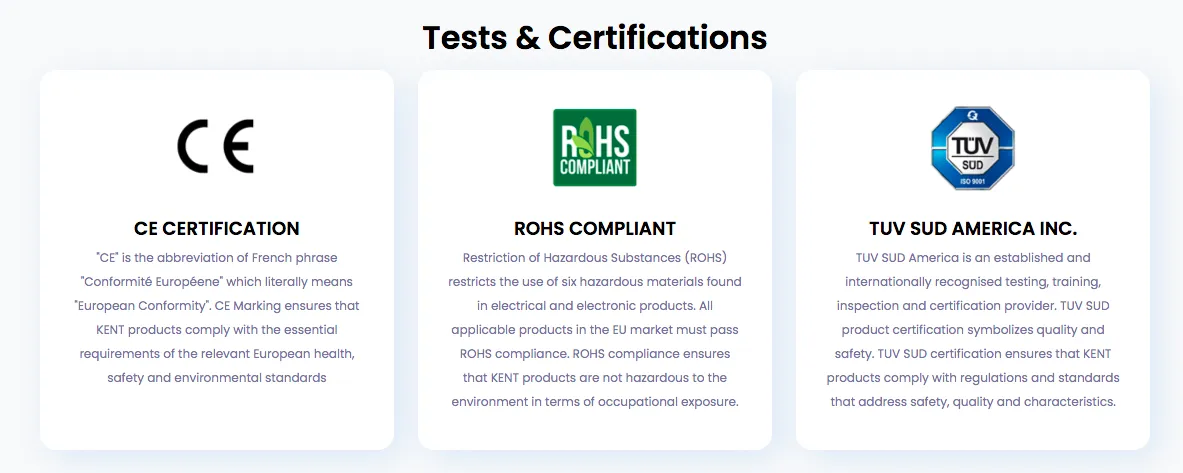1183x473 pixels.
Task: Click 'that address safety, quality and characteristics' line
Action: tap(973, 402)
